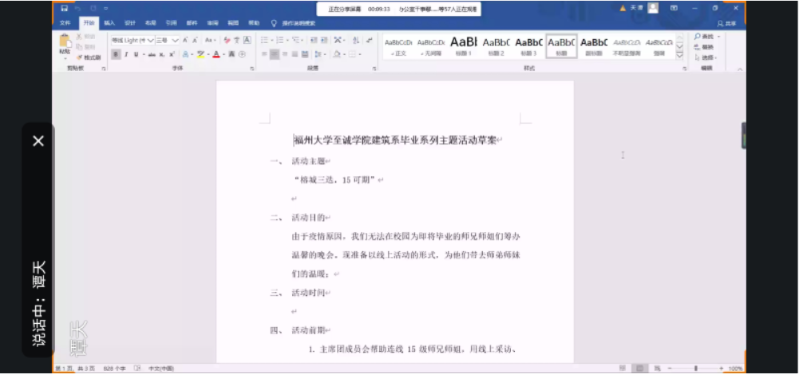Toggle center alignment button
The height and width of the screenshot is (375, 800).
(x=274, y=55)
